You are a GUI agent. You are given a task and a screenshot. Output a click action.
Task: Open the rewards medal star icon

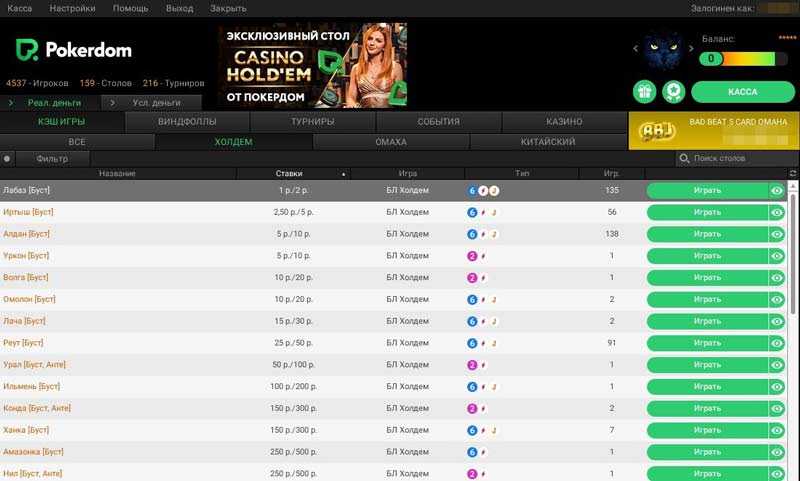[673, 91]
